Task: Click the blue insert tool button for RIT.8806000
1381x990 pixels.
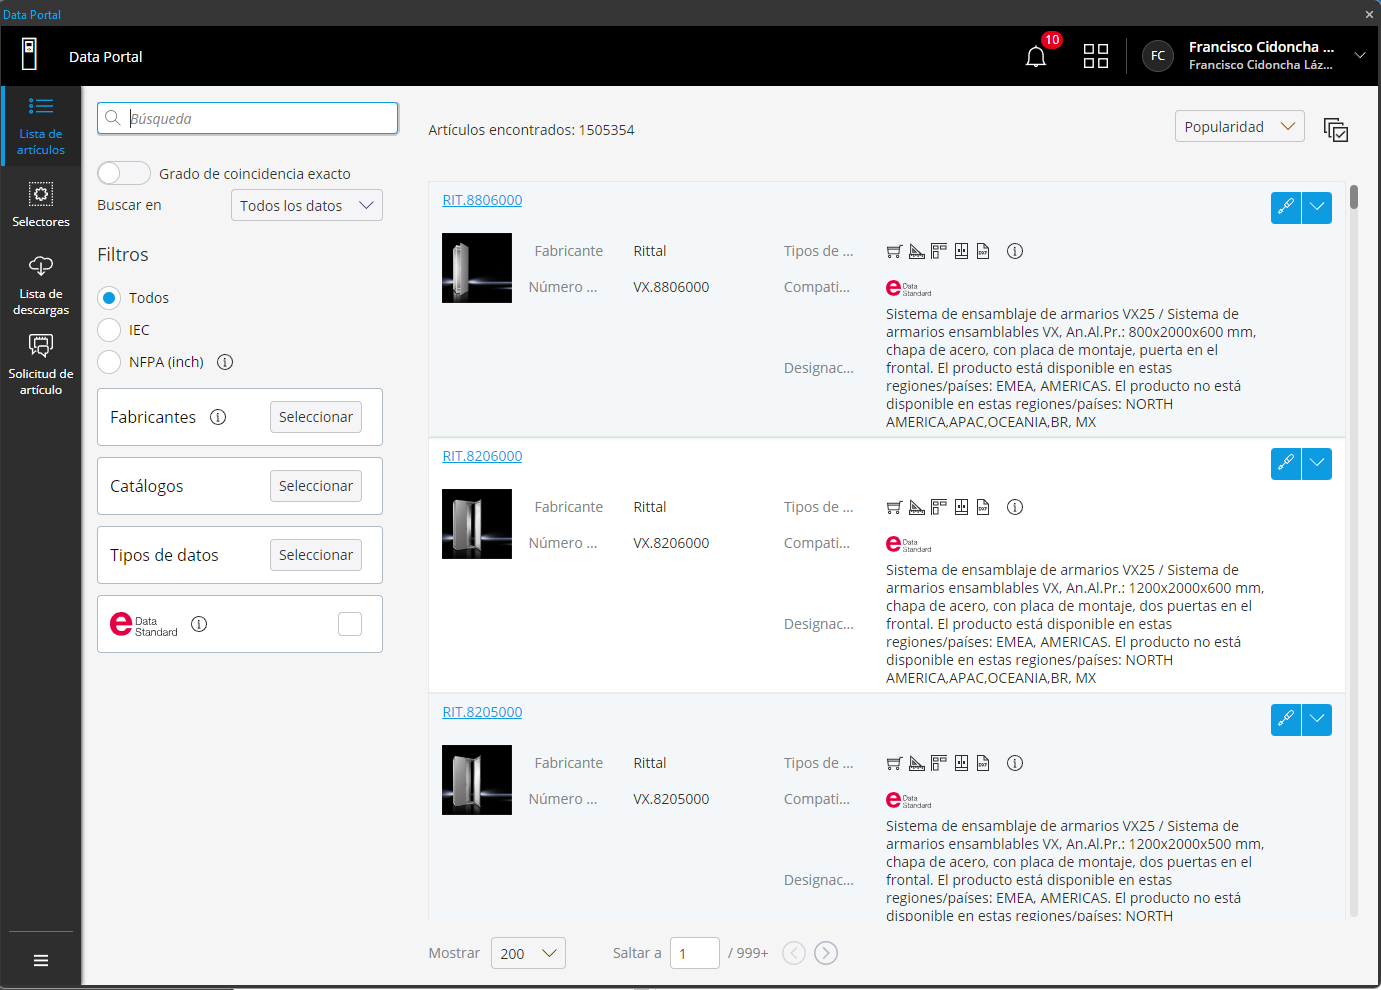Action: click(1286, 208)
